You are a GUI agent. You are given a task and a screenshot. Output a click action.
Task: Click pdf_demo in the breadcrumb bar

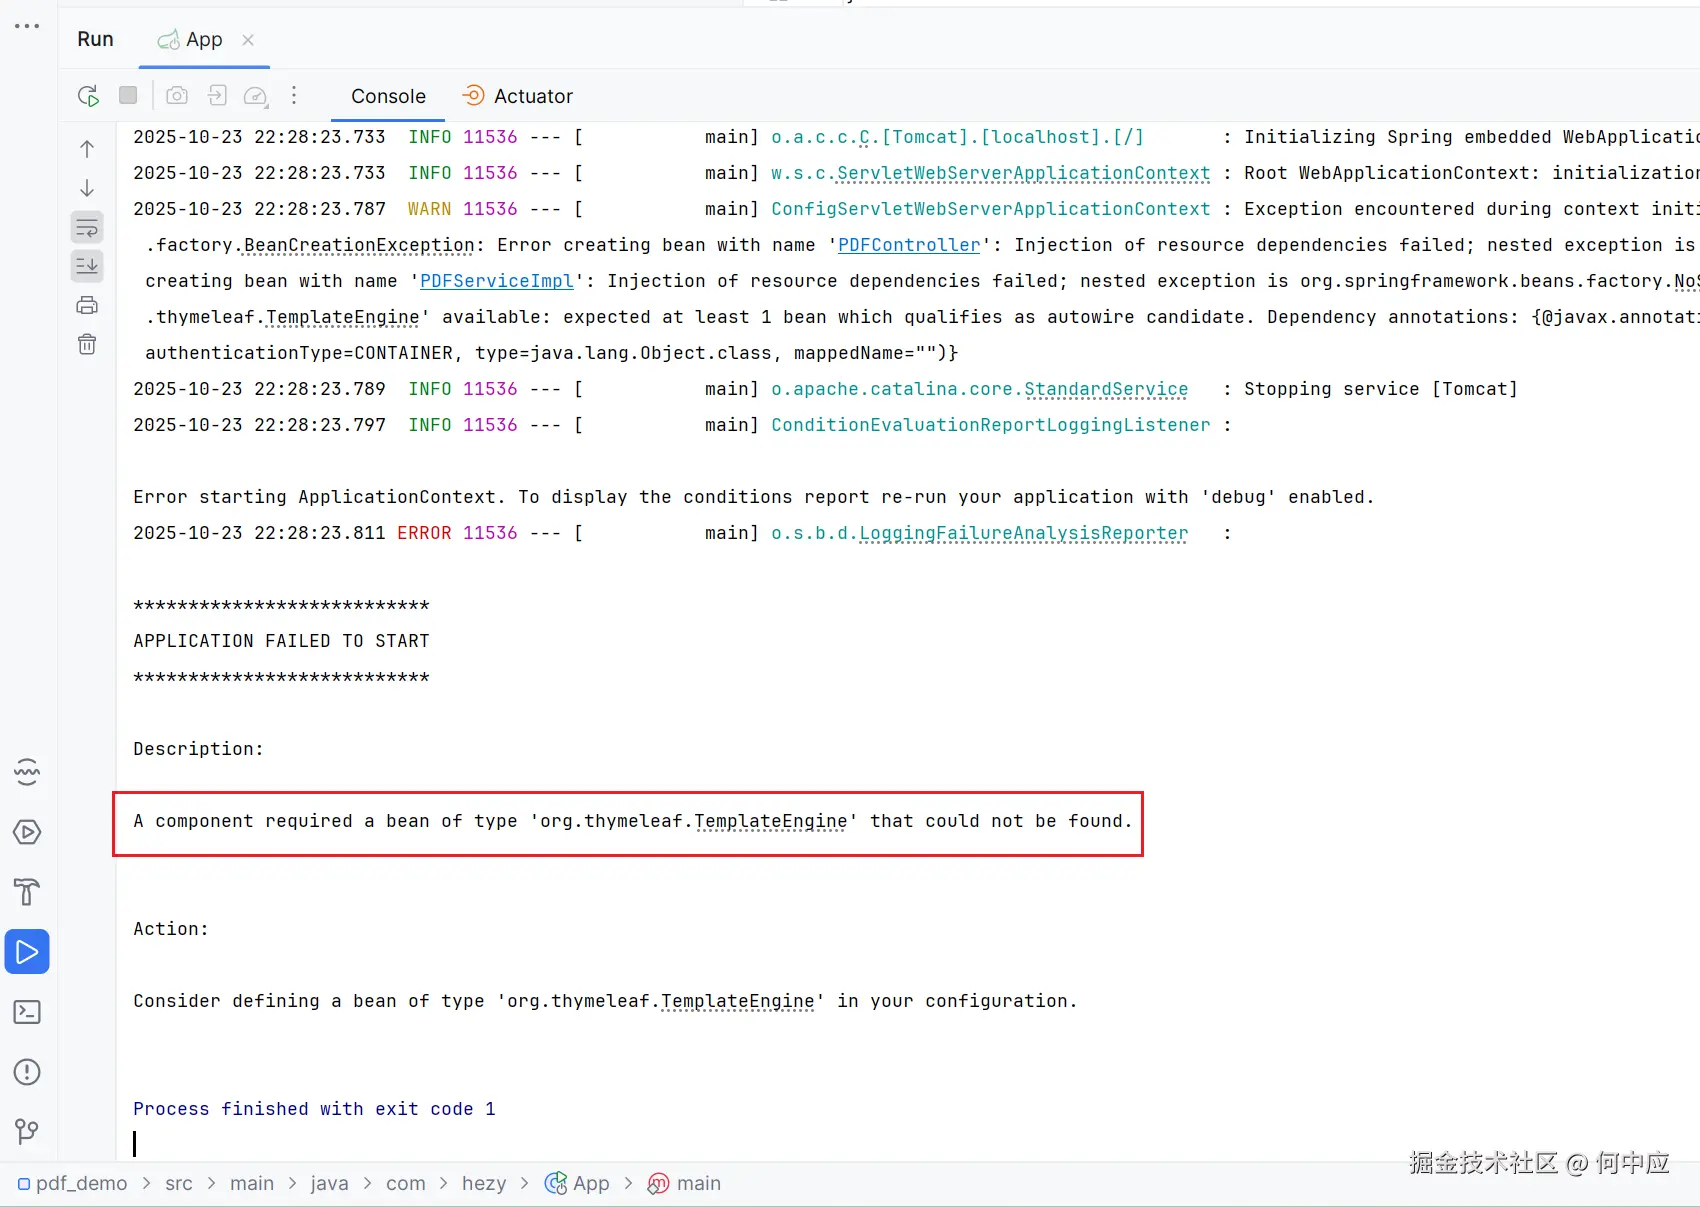click(x=73, y=1183)
